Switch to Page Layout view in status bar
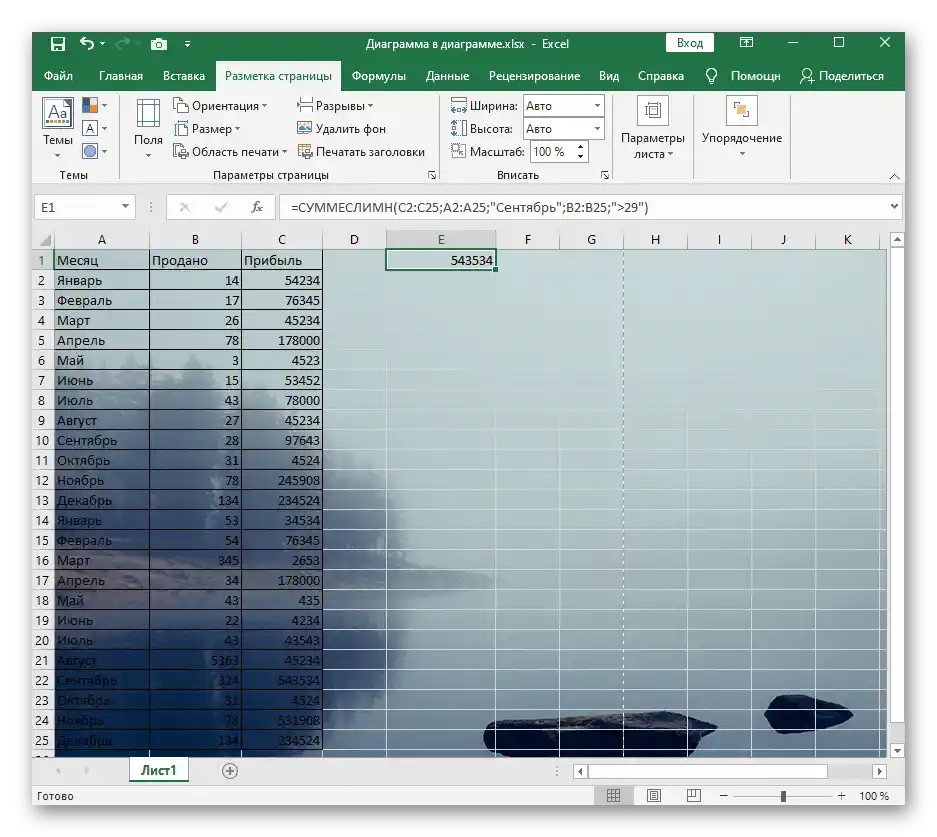 click(654, 795)
